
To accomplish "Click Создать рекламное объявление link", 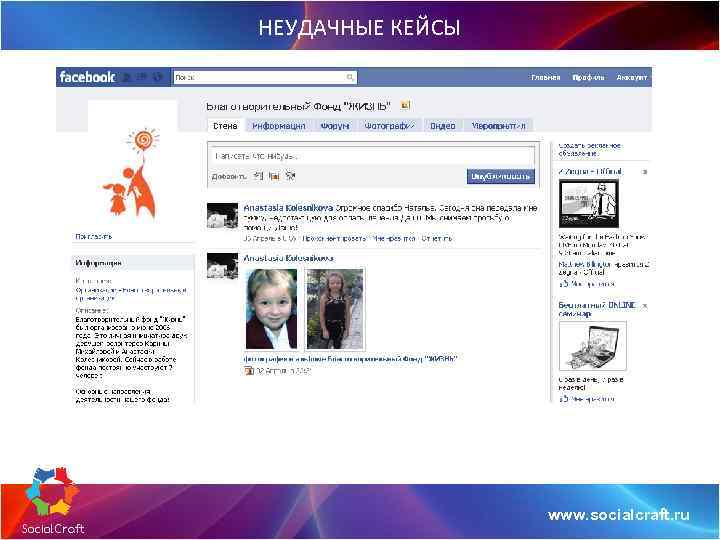I will coord(590,150).
